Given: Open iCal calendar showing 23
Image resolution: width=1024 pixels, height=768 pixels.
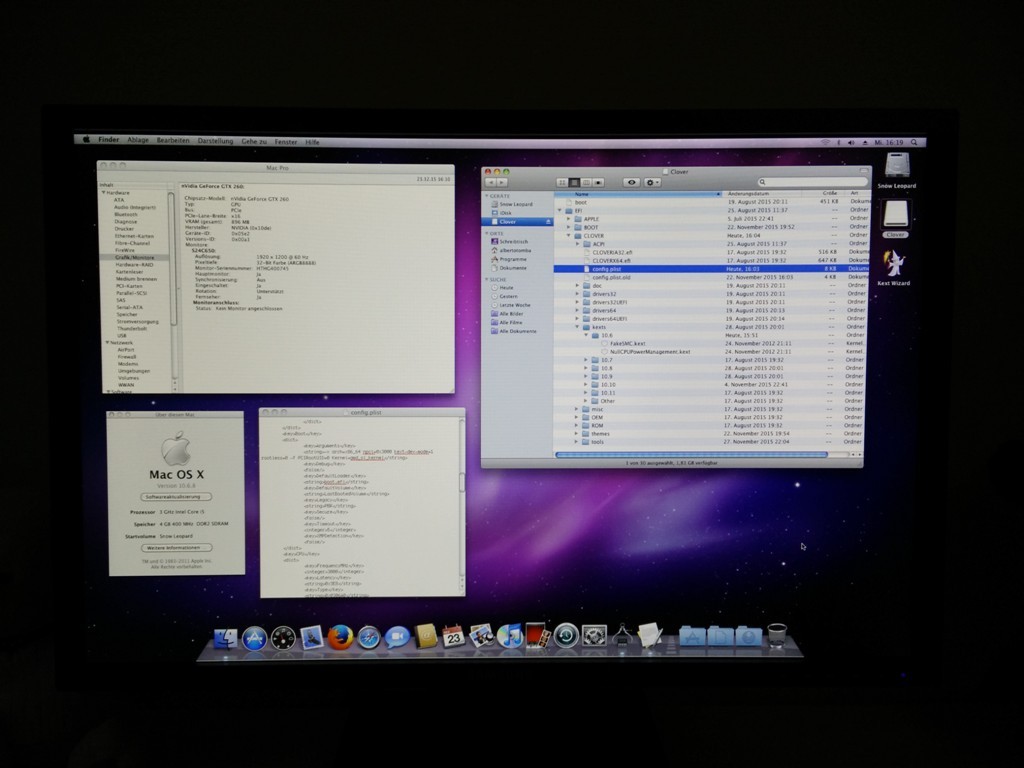Looking at the screenshot, I should [x=453, y=636].
